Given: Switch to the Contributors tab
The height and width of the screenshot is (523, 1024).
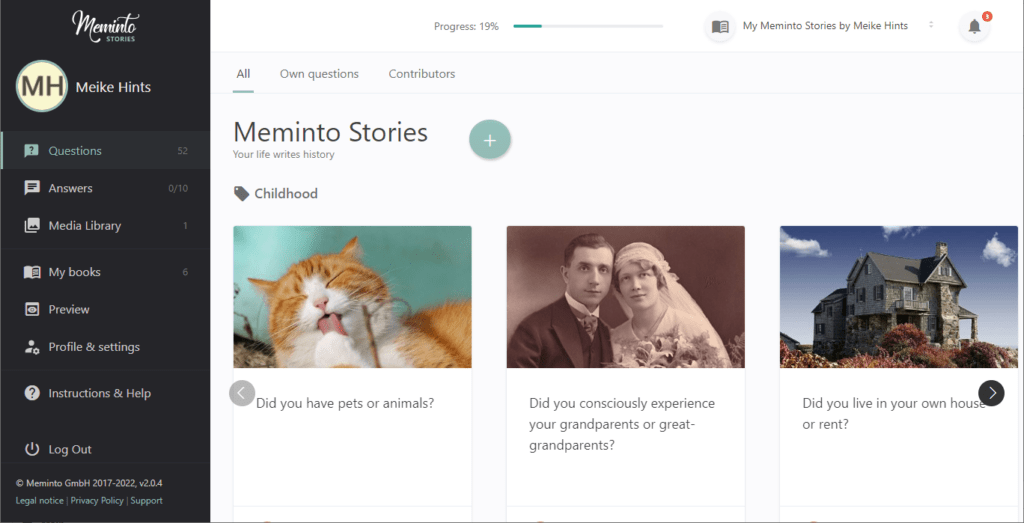Looking at the screenshot, I should point(422,74).
